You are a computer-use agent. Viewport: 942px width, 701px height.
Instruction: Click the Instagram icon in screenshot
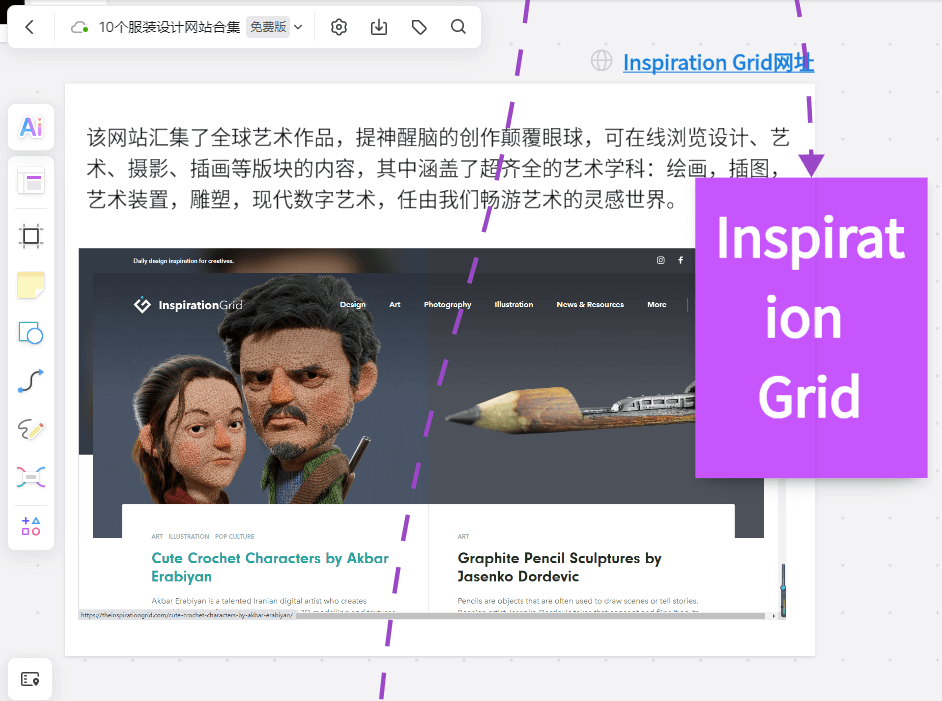[x=661, y=260]
